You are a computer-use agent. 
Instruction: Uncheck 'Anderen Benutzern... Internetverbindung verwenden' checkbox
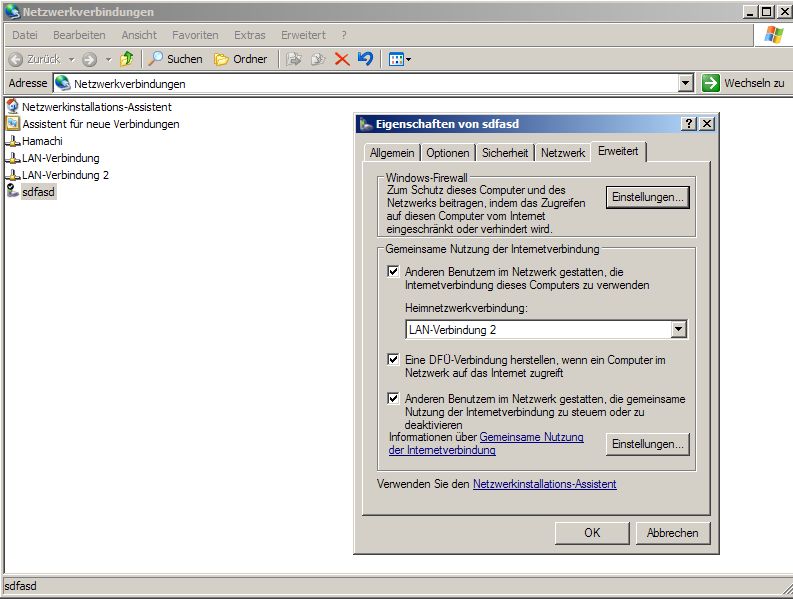click(393, 272)
